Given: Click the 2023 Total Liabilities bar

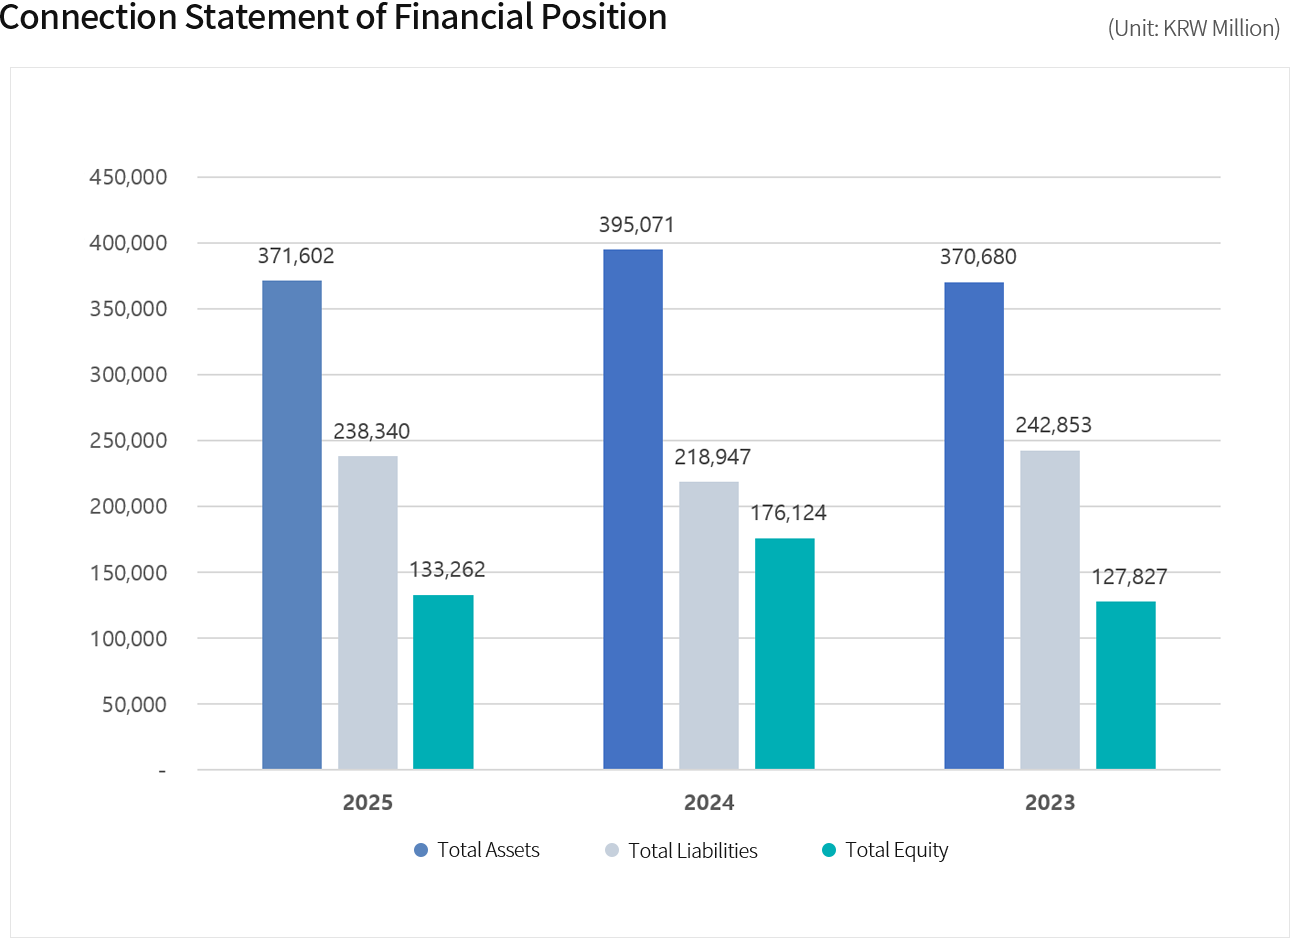Looking at the screenshot, I should click(x=1050, y=610).
